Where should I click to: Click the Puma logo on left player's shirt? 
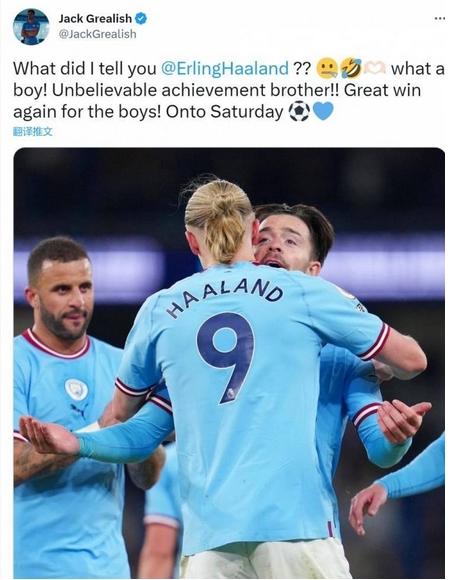[80, 409]
